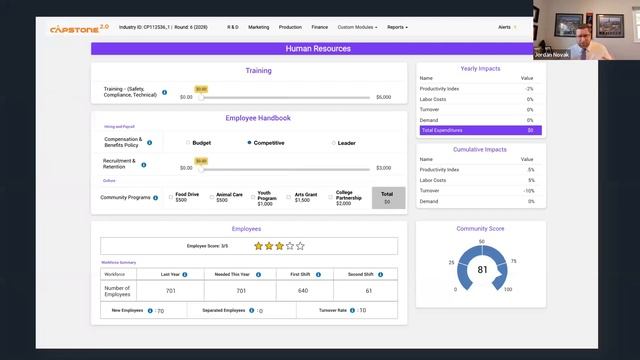
Task: Expand the Reports dropdown menu
Action: [397, 27]
